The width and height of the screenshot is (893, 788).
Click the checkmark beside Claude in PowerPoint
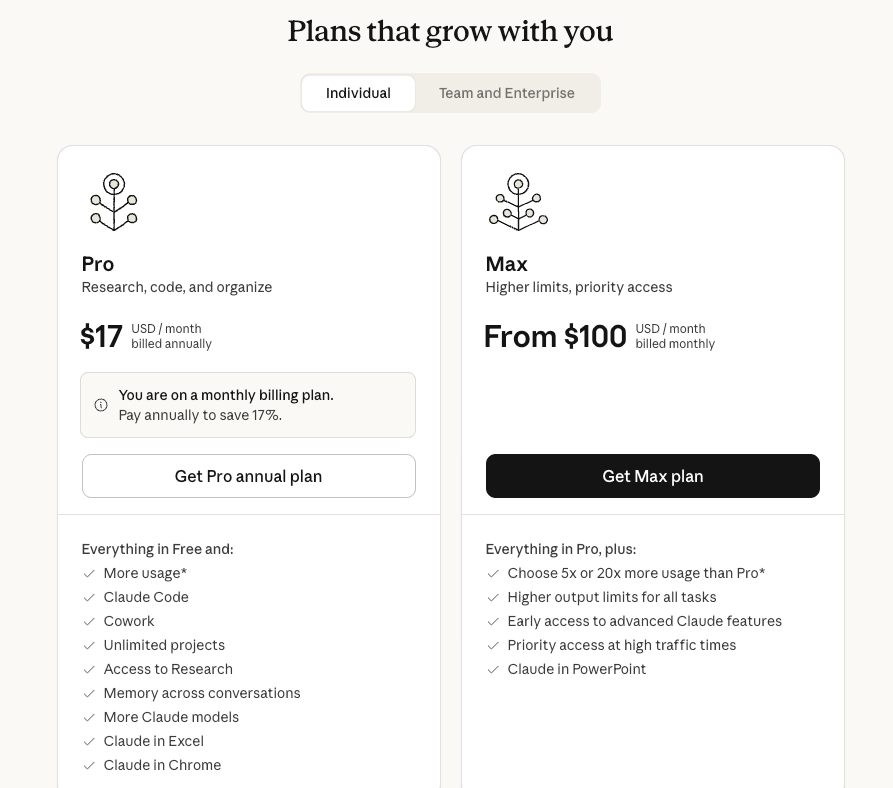[493, 669]
